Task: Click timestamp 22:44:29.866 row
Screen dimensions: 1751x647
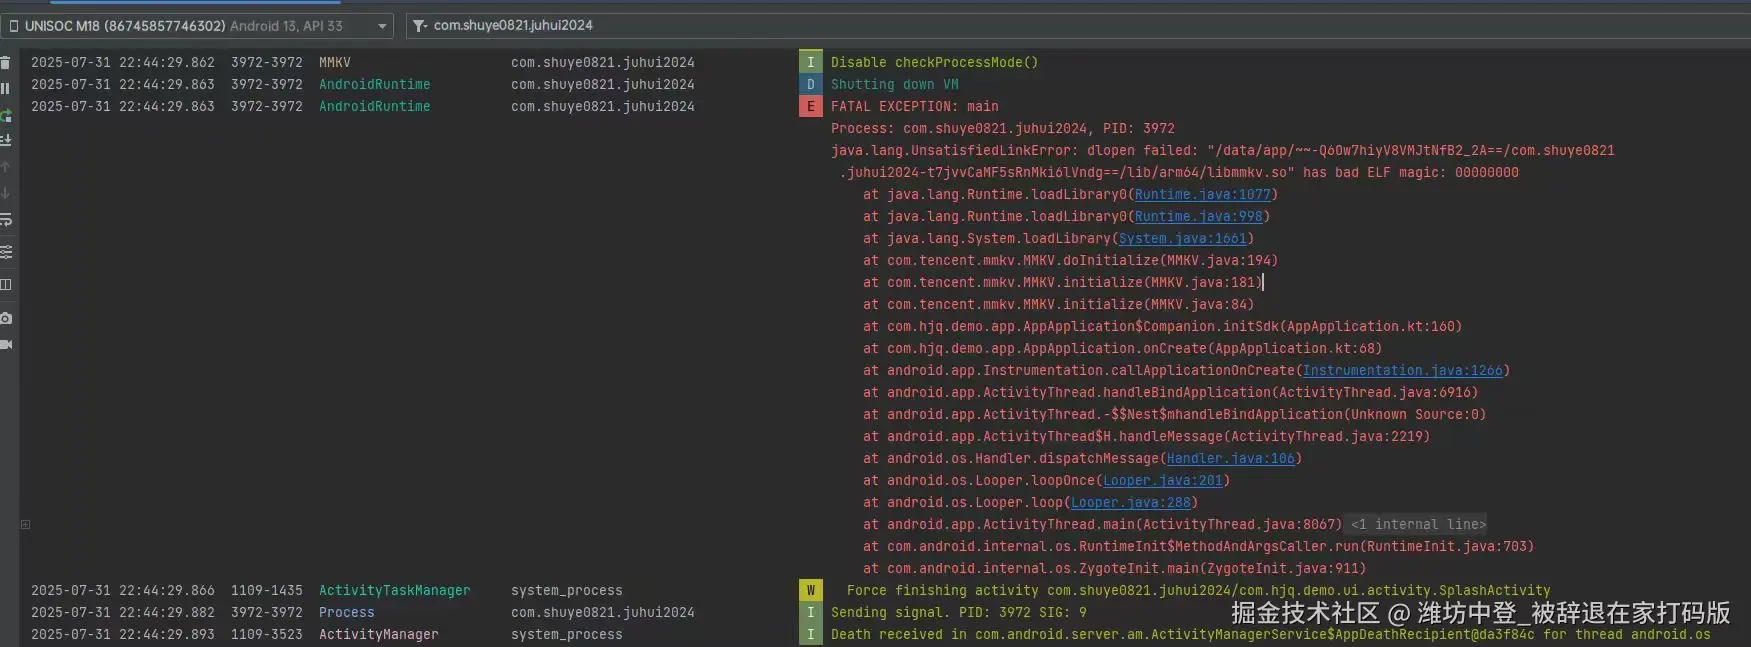Action: [166, 590]
